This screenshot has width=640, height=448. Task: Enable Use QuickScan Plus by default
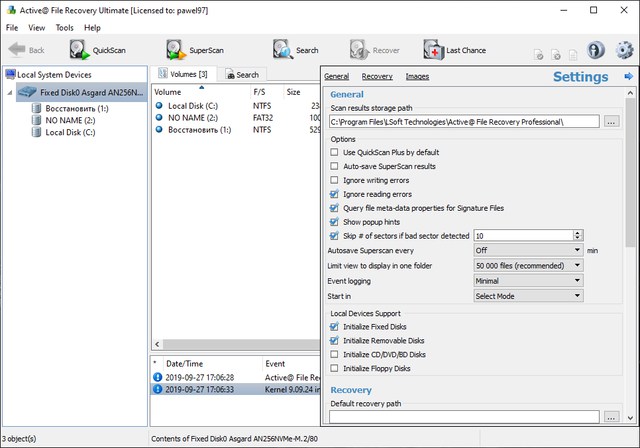point(334,152)
